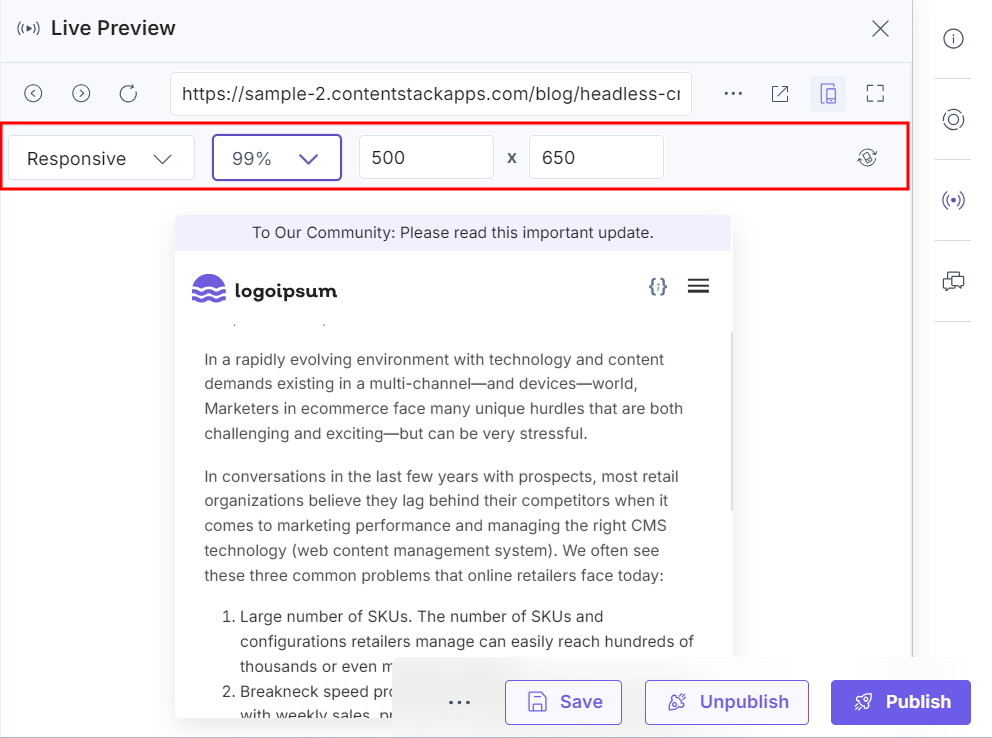Click the logoipsum logo

point(264,289)
